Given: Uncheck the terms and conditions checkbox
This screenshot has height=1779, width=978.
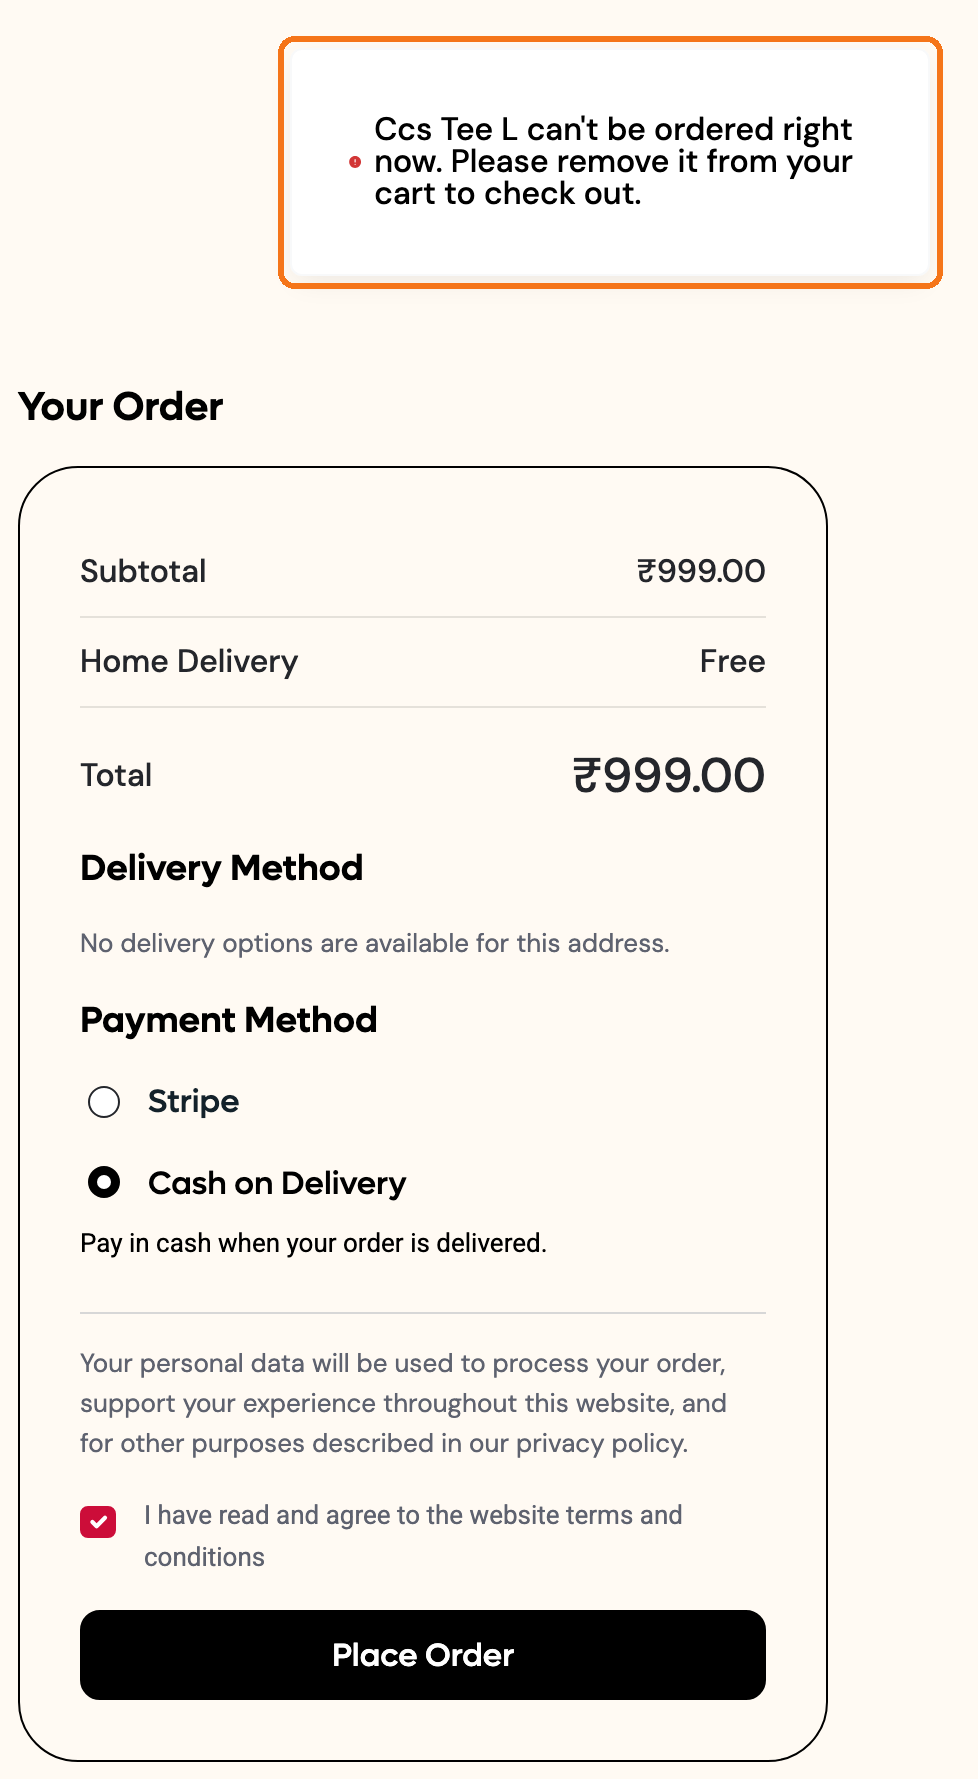Looking at the screenshot, I should 98,1522.
